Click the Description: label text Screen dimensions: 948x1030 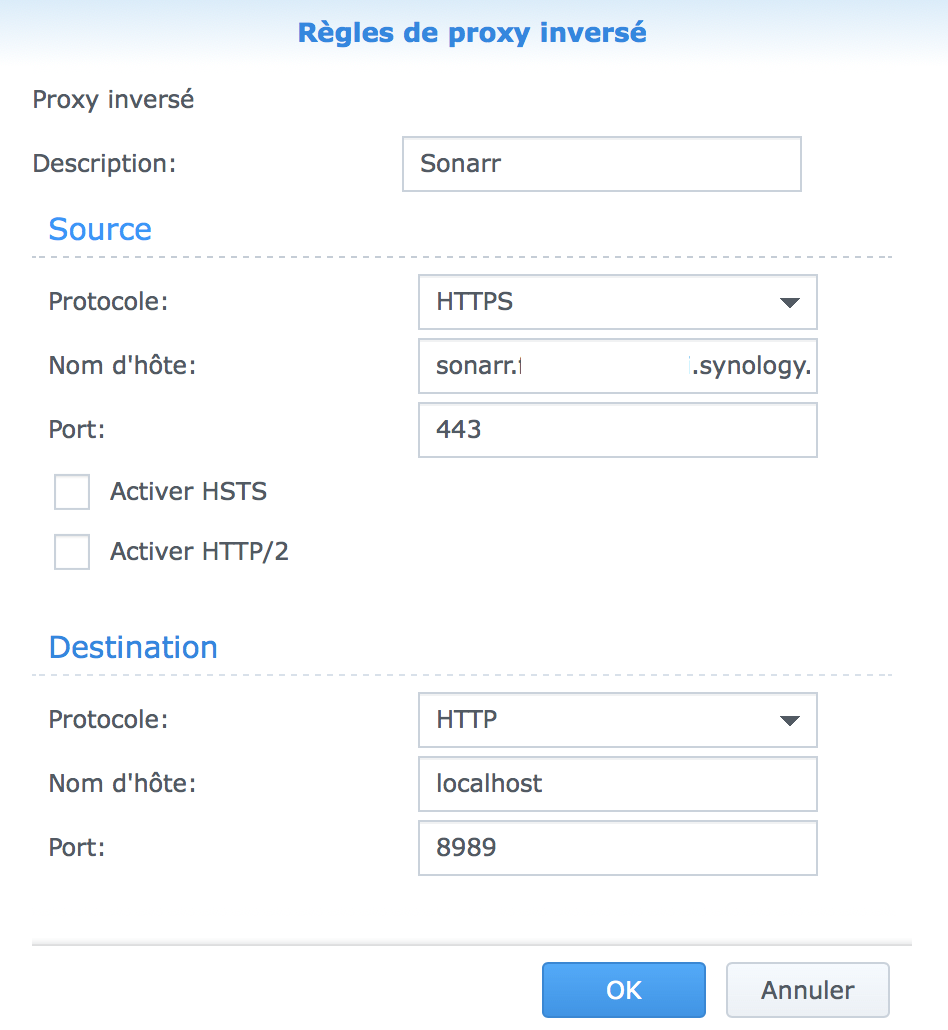point(104,164)
